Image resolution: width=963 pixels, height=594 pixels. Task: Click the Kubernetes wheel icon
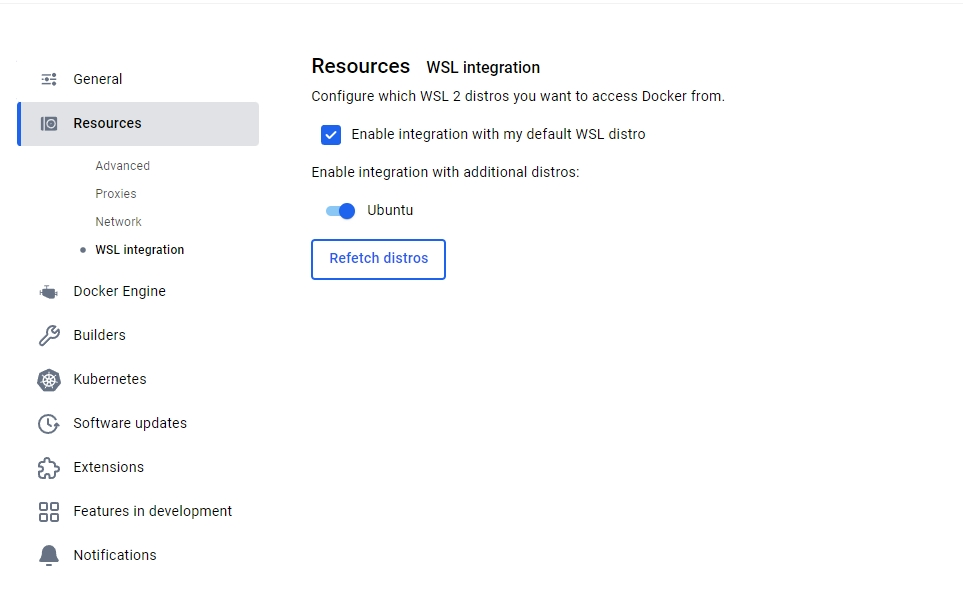(x=49, y=380)
